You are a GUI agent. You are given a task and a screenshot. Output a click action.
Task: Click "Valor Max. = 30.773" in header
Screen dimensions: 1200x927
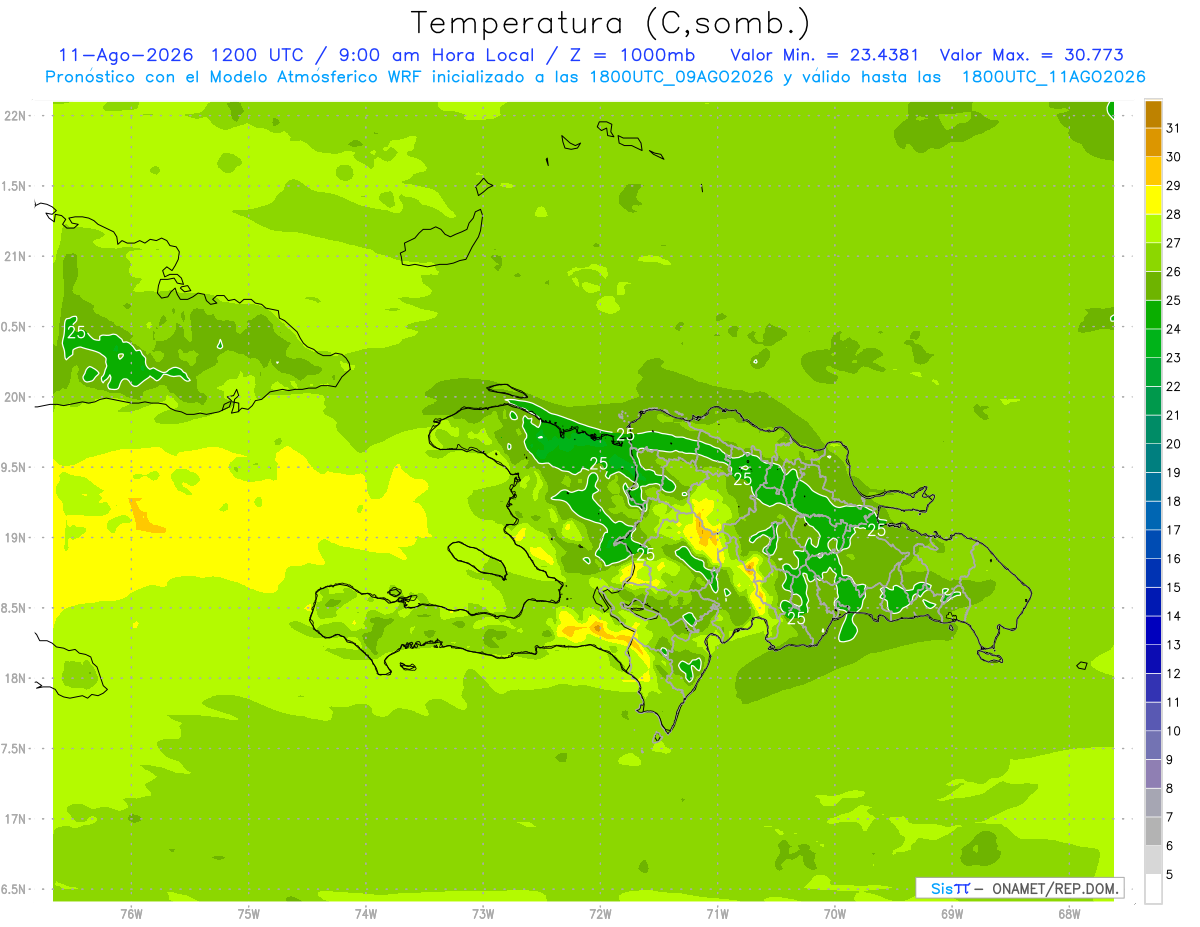1032,55
